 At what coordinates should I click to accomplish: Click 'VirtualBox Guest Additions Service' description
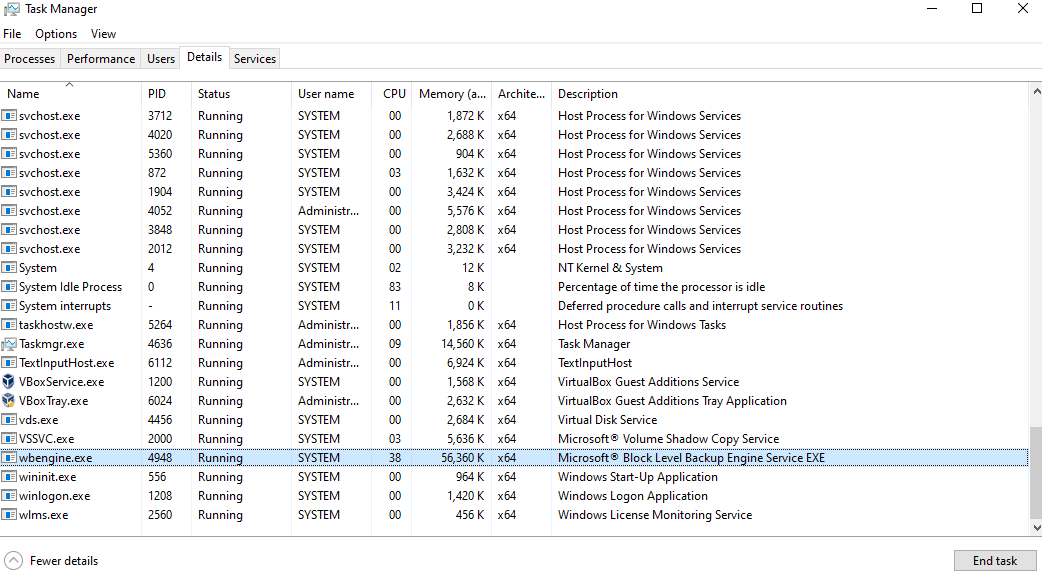coord(649,382)
